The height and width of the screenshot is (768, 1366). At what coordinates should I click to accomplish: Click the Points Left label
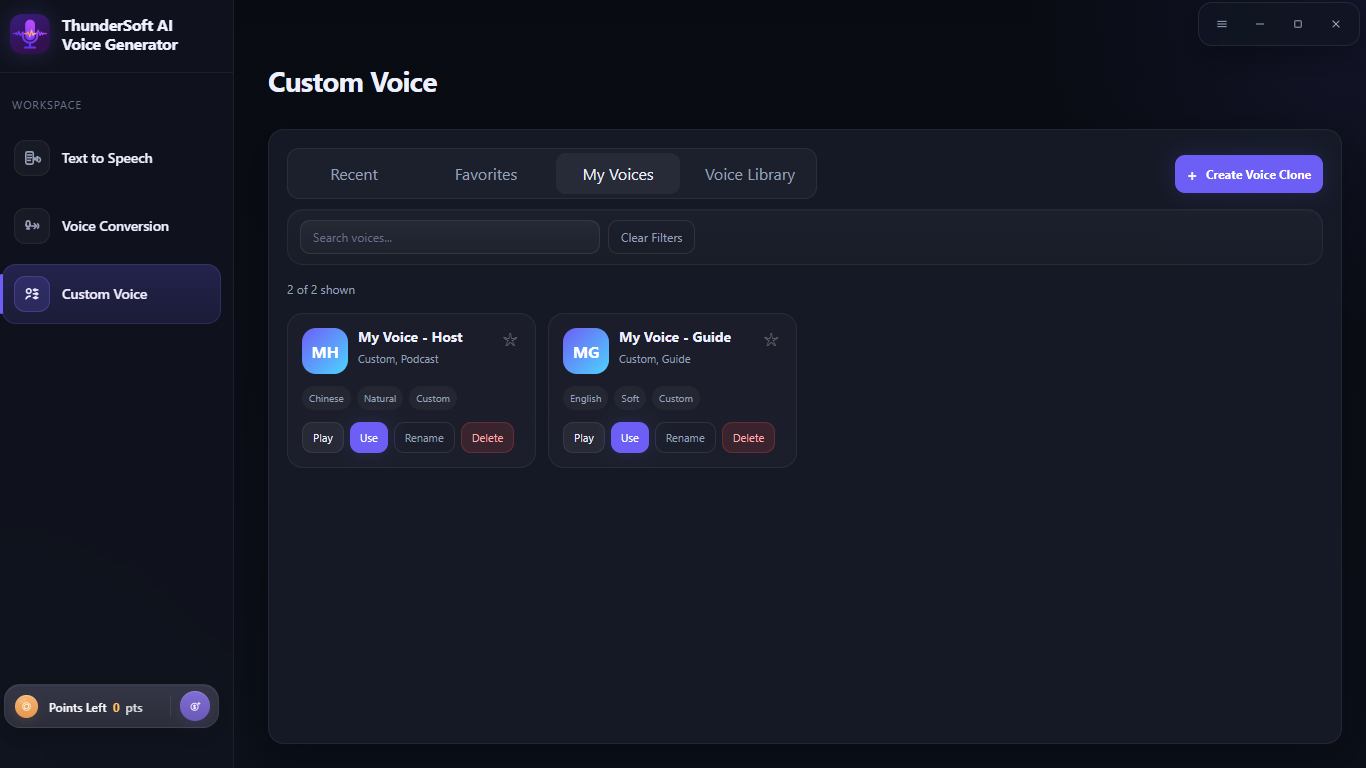point(77,707)
